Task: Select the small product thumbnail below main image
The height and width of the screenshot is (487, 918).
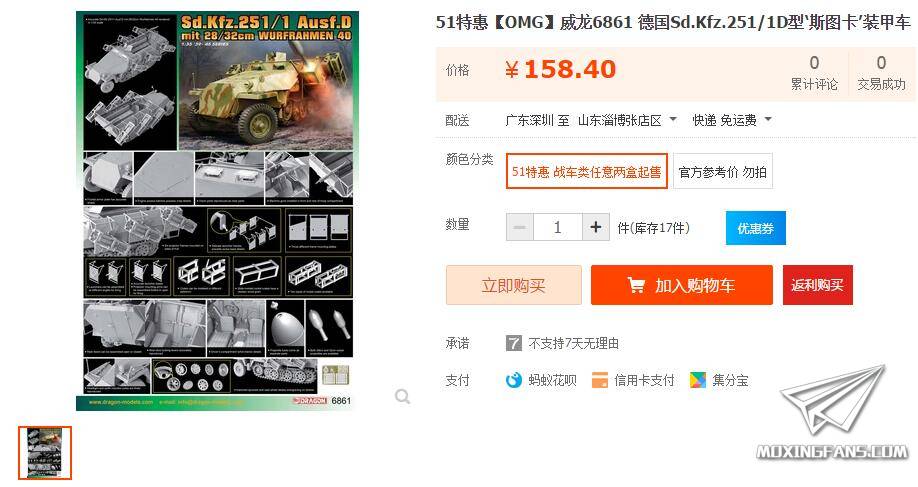Action: pyautogui.click(x=44, y=453)
